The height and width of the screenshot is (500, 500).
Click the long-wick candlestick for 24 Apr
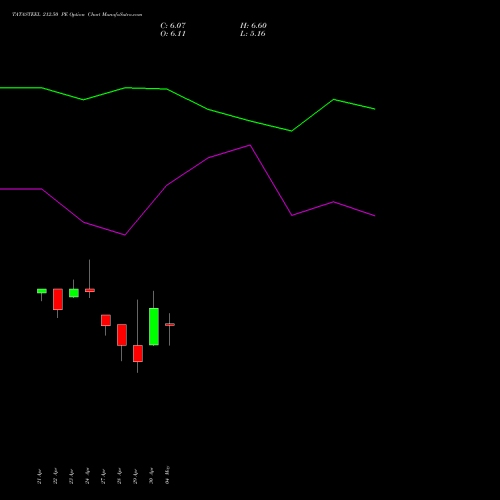pyautogui.click(x=90, y=290)
